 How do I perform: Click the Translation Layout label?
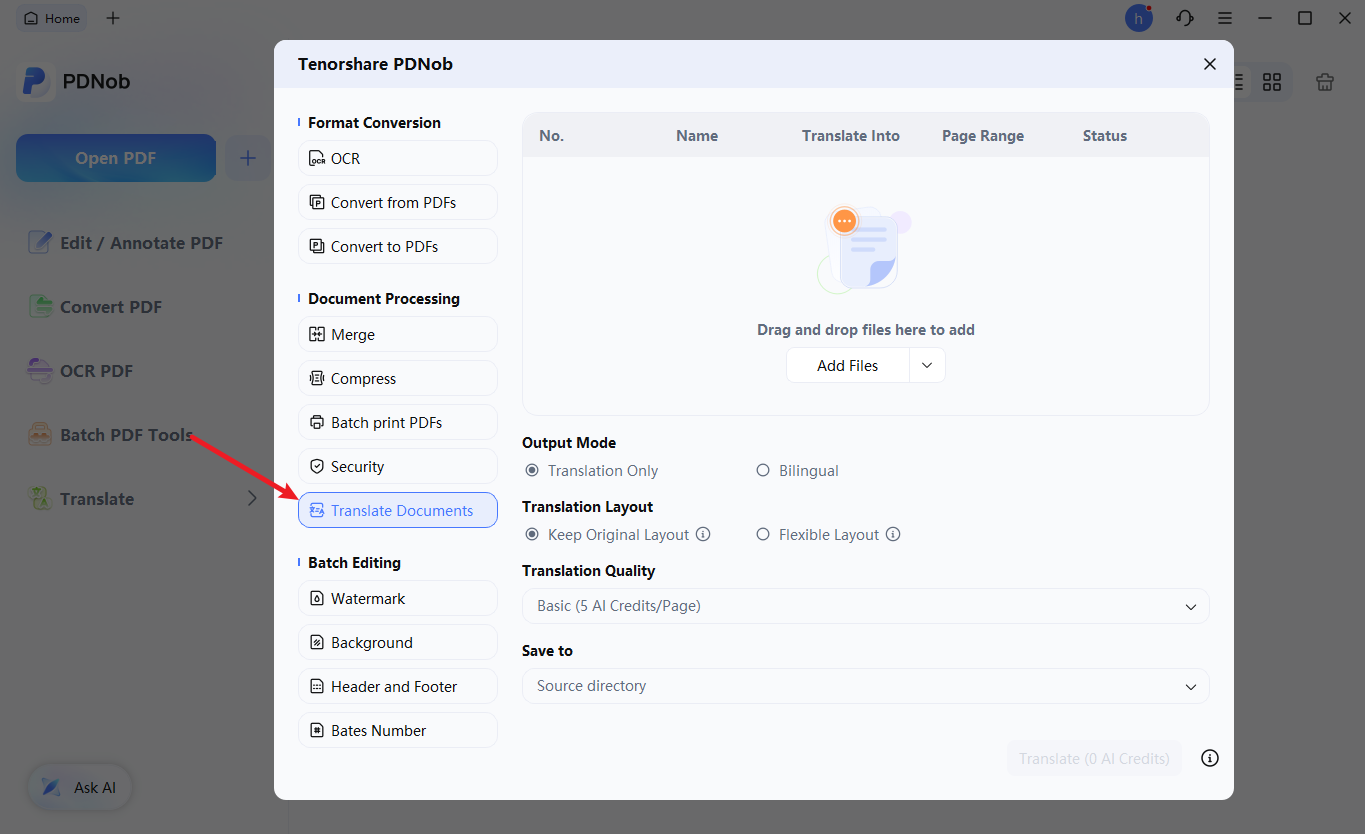click(588, 507)
